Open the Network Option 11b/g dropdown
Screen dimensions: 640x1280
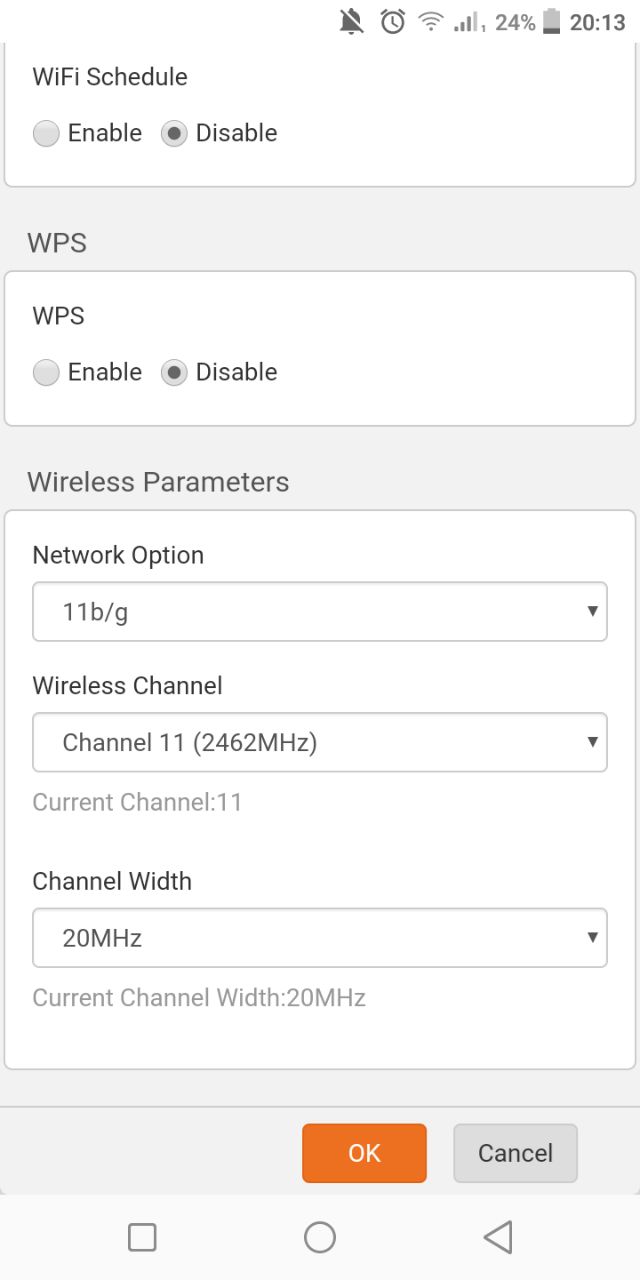click(320, 612)
